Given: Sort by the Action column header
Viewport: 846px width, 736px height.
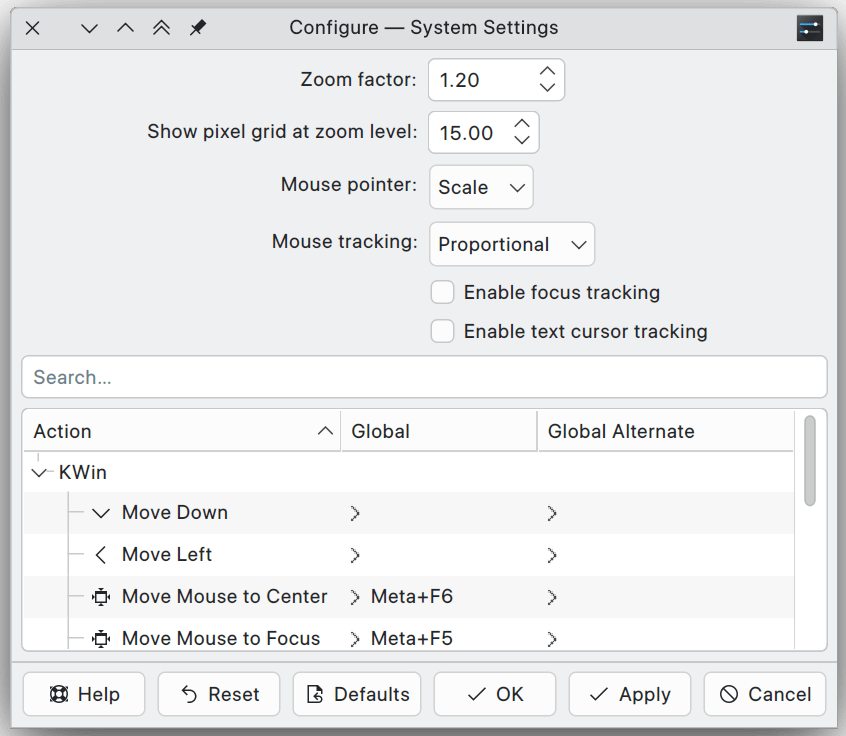Looking at the screenshot, I should pyautogui.click(x=182, y=431).
